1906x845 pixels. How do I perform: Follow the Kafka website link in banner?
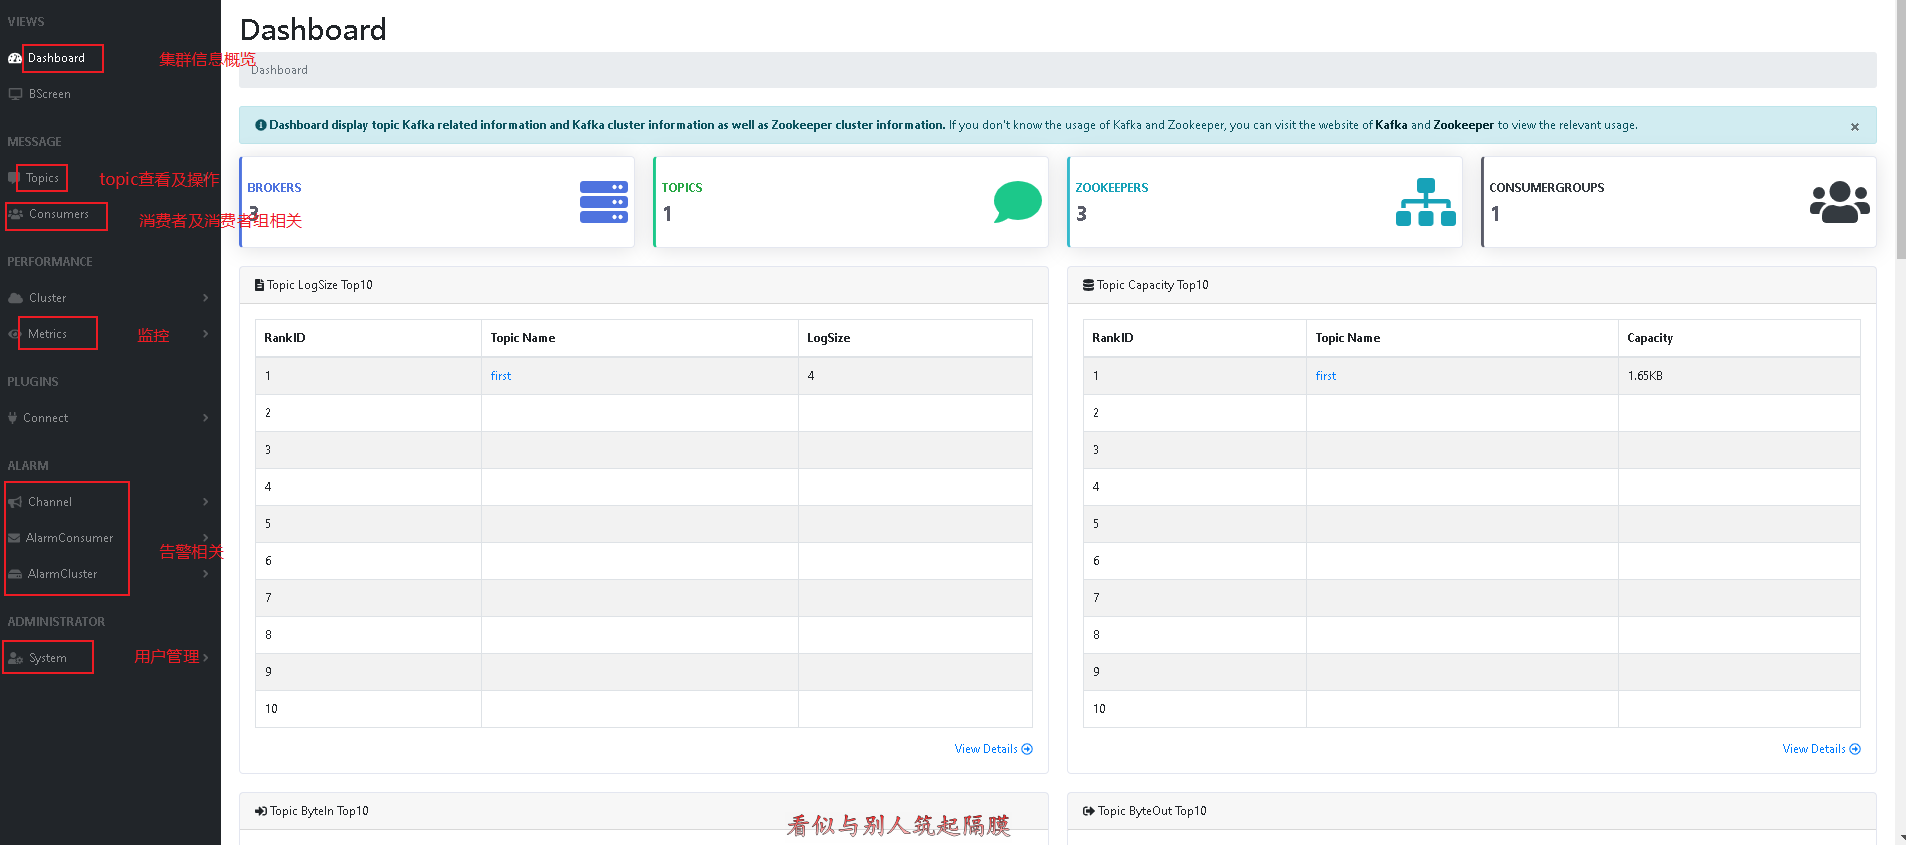click(1391, 125)
